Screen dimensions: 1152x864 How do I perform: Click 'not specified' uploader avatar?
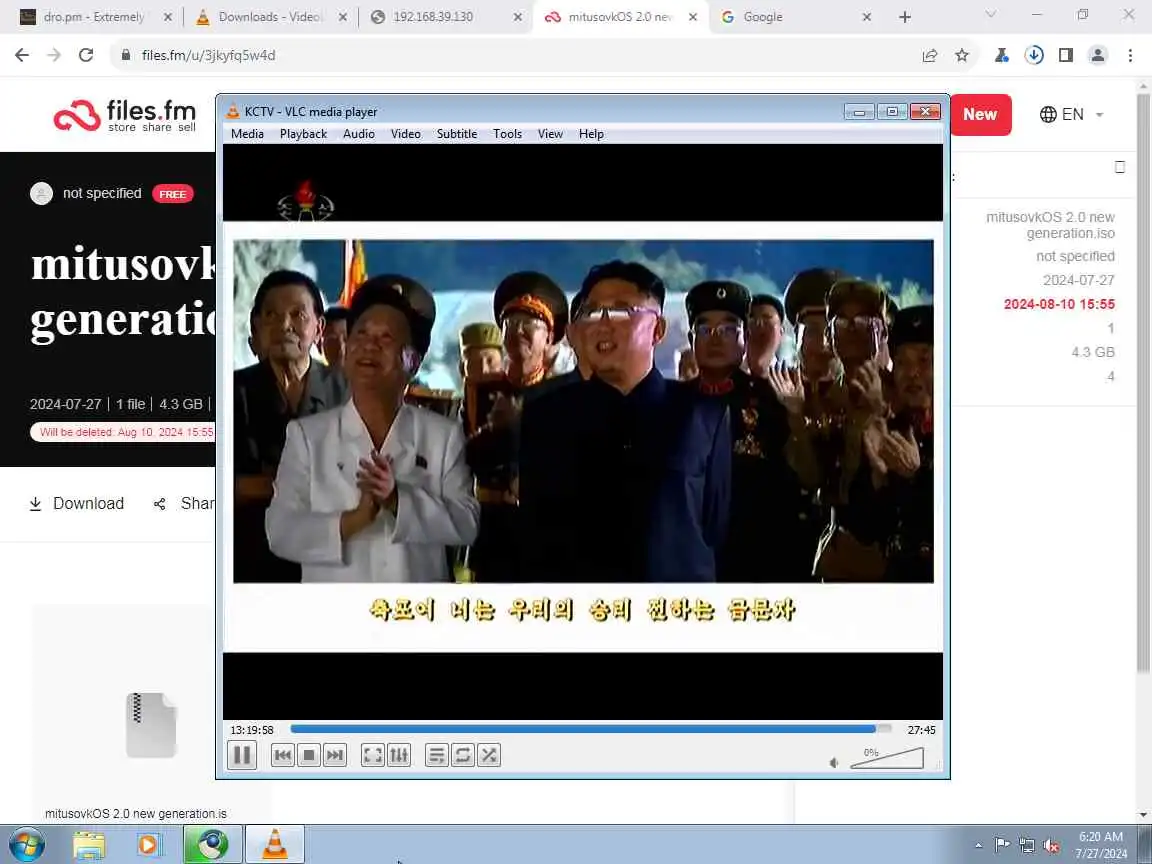41,193
